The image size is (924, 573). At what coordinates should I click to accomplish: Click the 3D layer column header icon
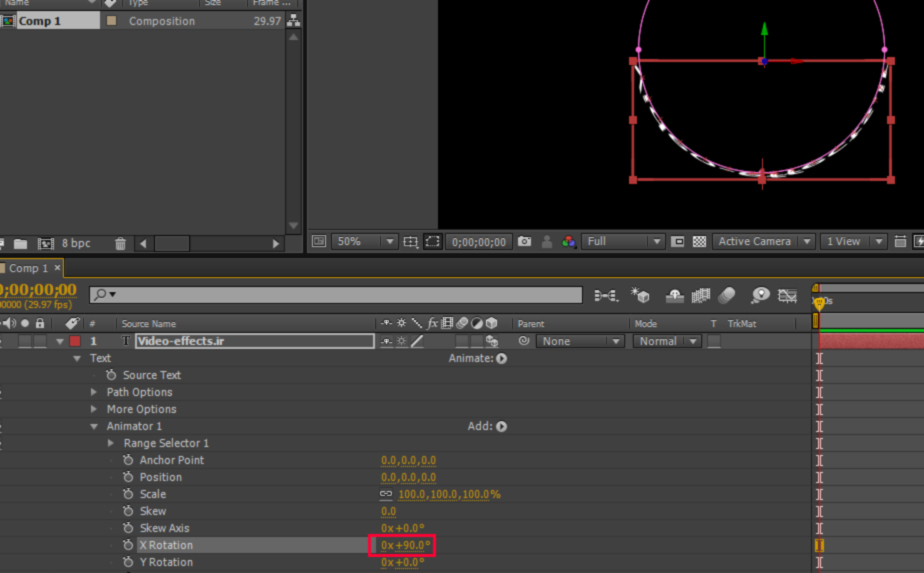point(491,323)
